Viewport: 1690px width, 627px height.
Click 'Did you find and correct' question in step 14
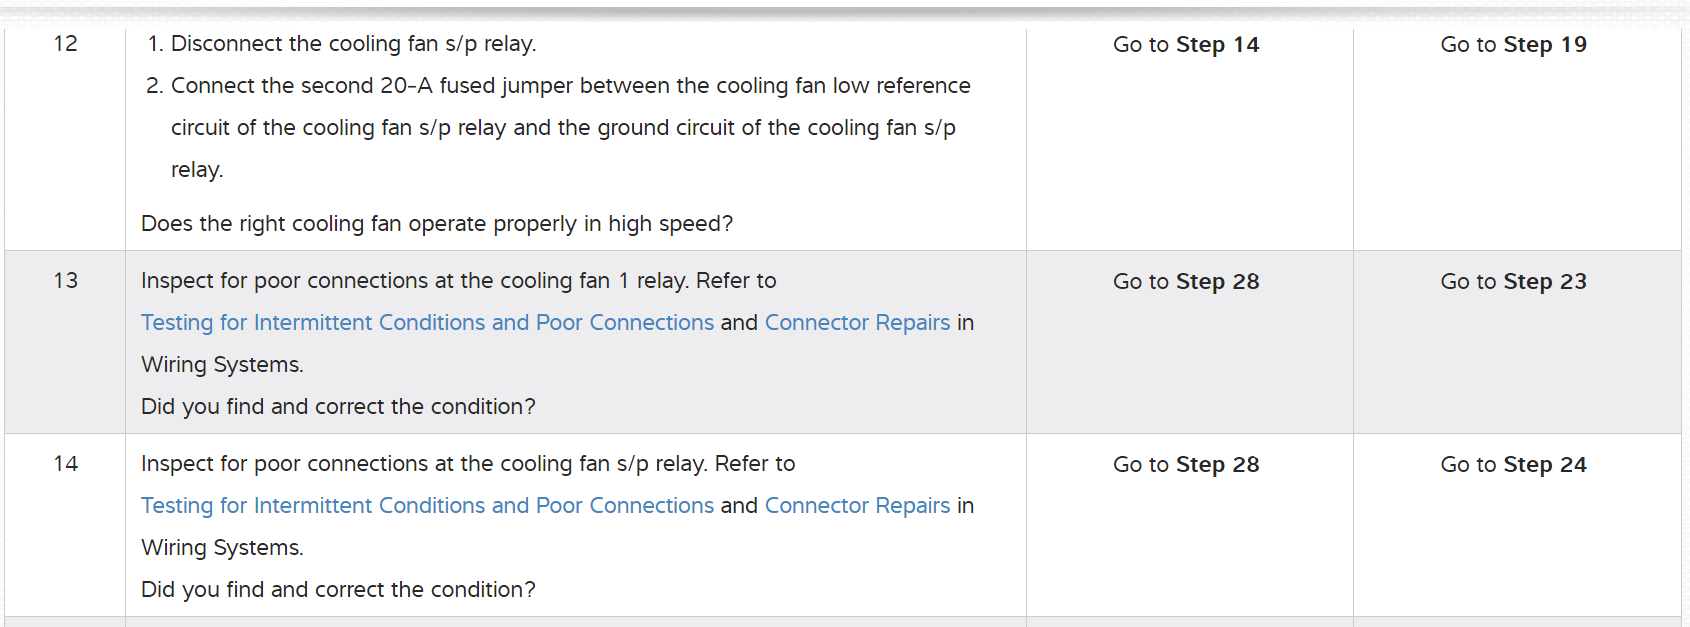pyautogui.click(x=338, y=590)
